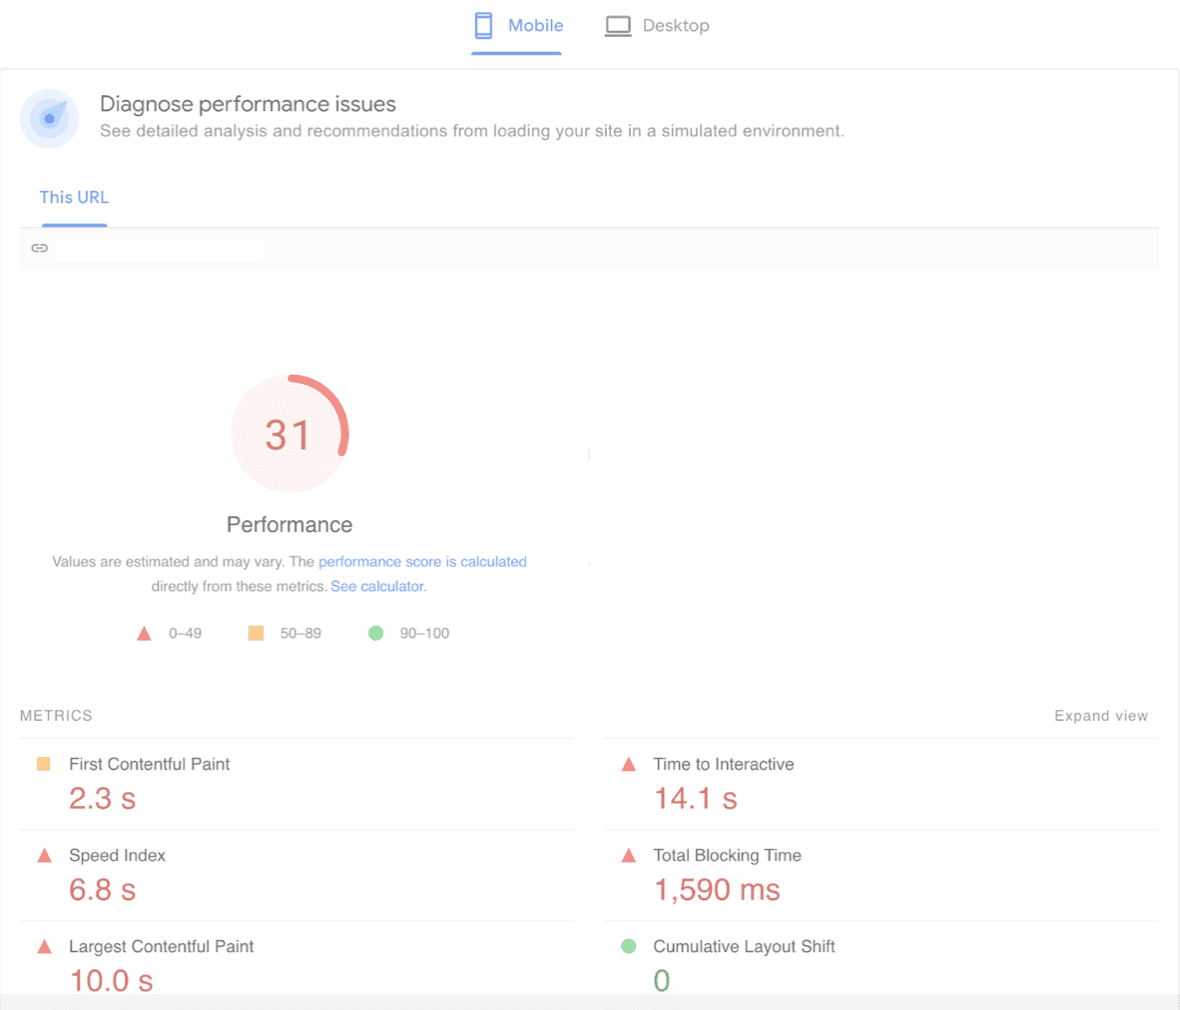The image size is (1180, 1010).
Task: Click the orange square 50–89 legend icon
Action: coord(256,633)
